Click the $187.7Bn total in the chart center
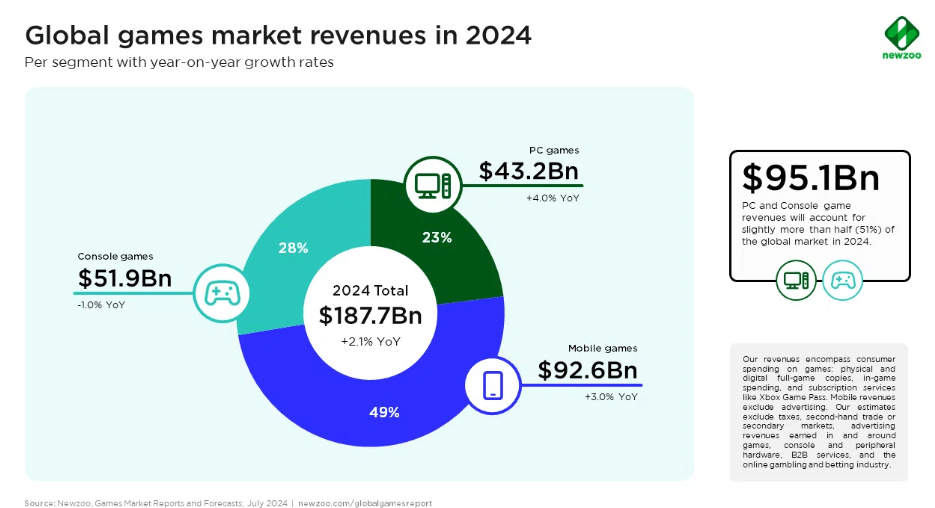The height and width of the screenshot is (508, 935). pos(370,316)
